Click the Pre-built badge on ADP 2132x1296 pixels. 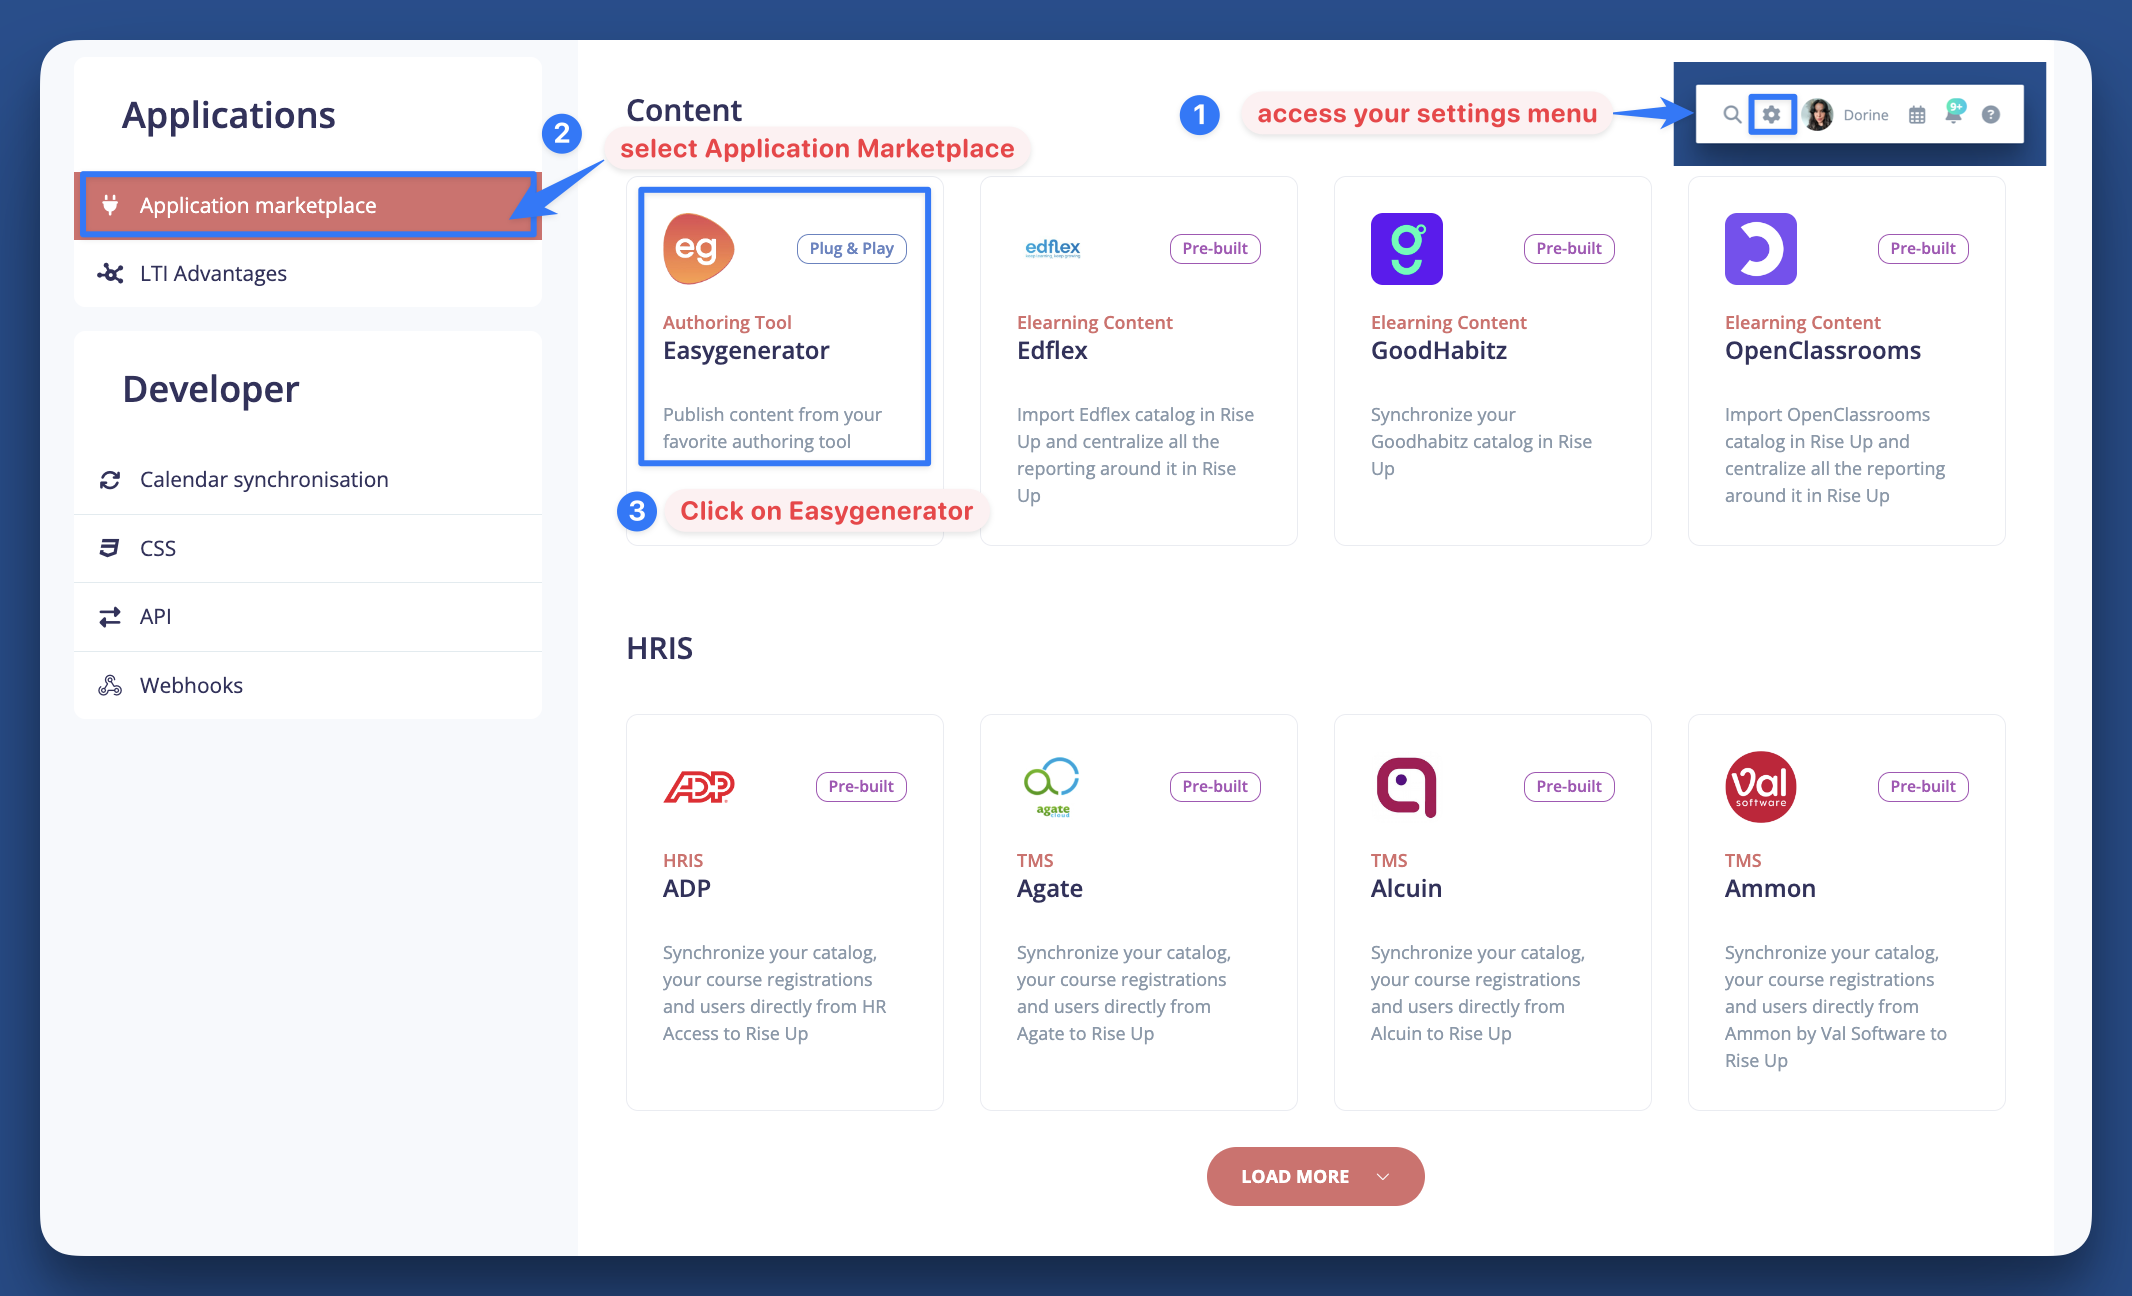pyautogui.click(x=861, y=786)
